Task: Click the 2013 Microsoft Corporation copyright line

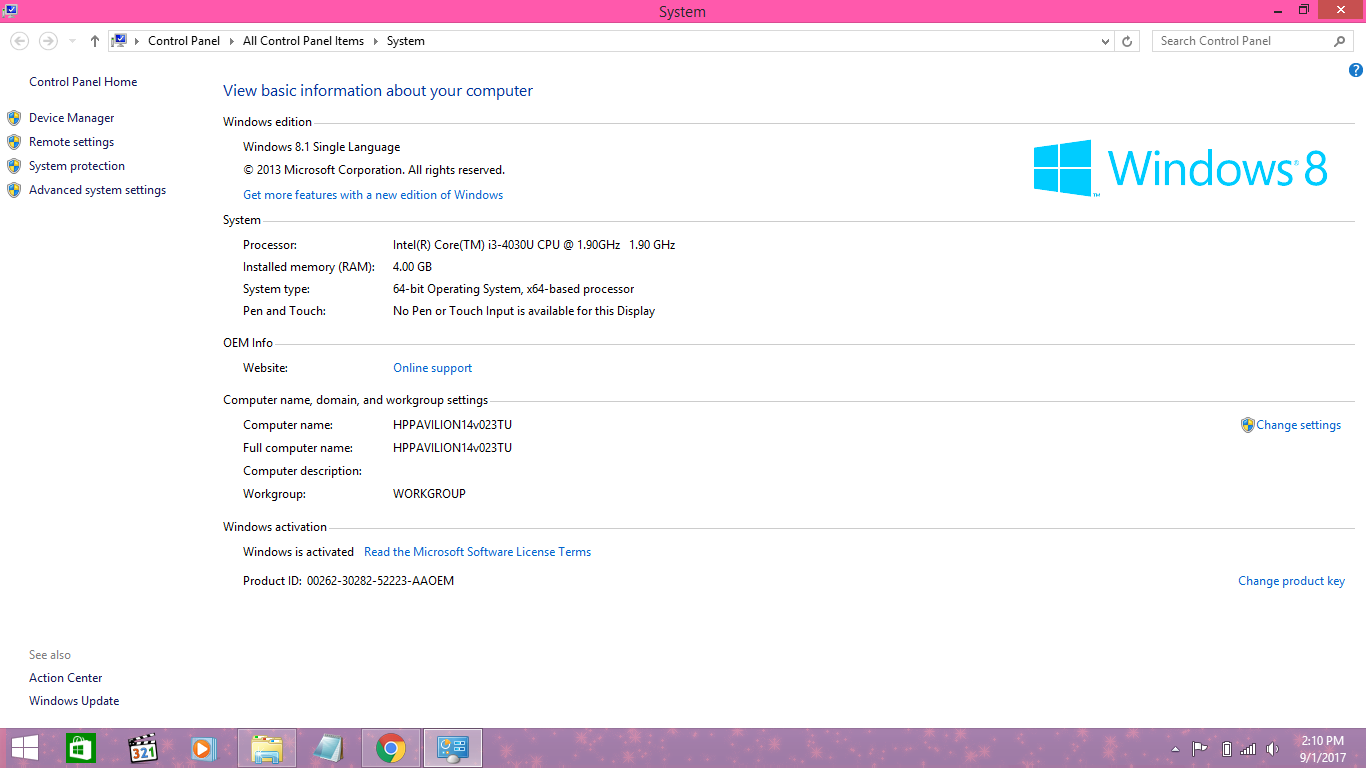Action: pos(374,170)
